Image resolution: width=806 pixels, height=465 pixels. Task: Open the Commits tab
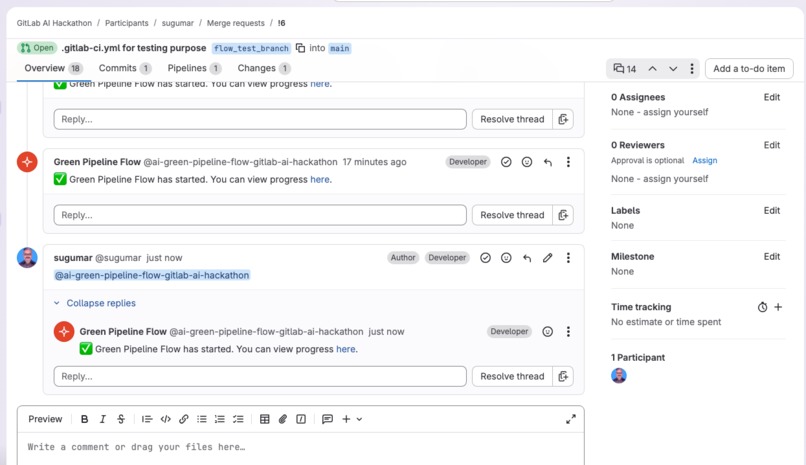pos(125,68)
